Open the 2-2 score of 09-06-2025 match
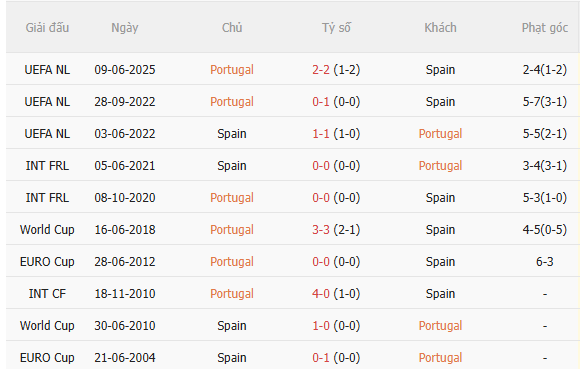The width and height of the screenshot is (580, 369). point(321,70)
